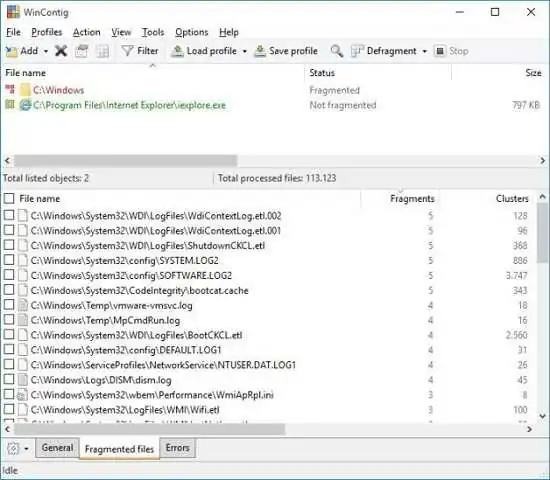This screenshot has height=480, width=550.
Task: Sort by the Fragments column header
Action: pyautogui.click(x=412, y=199)
